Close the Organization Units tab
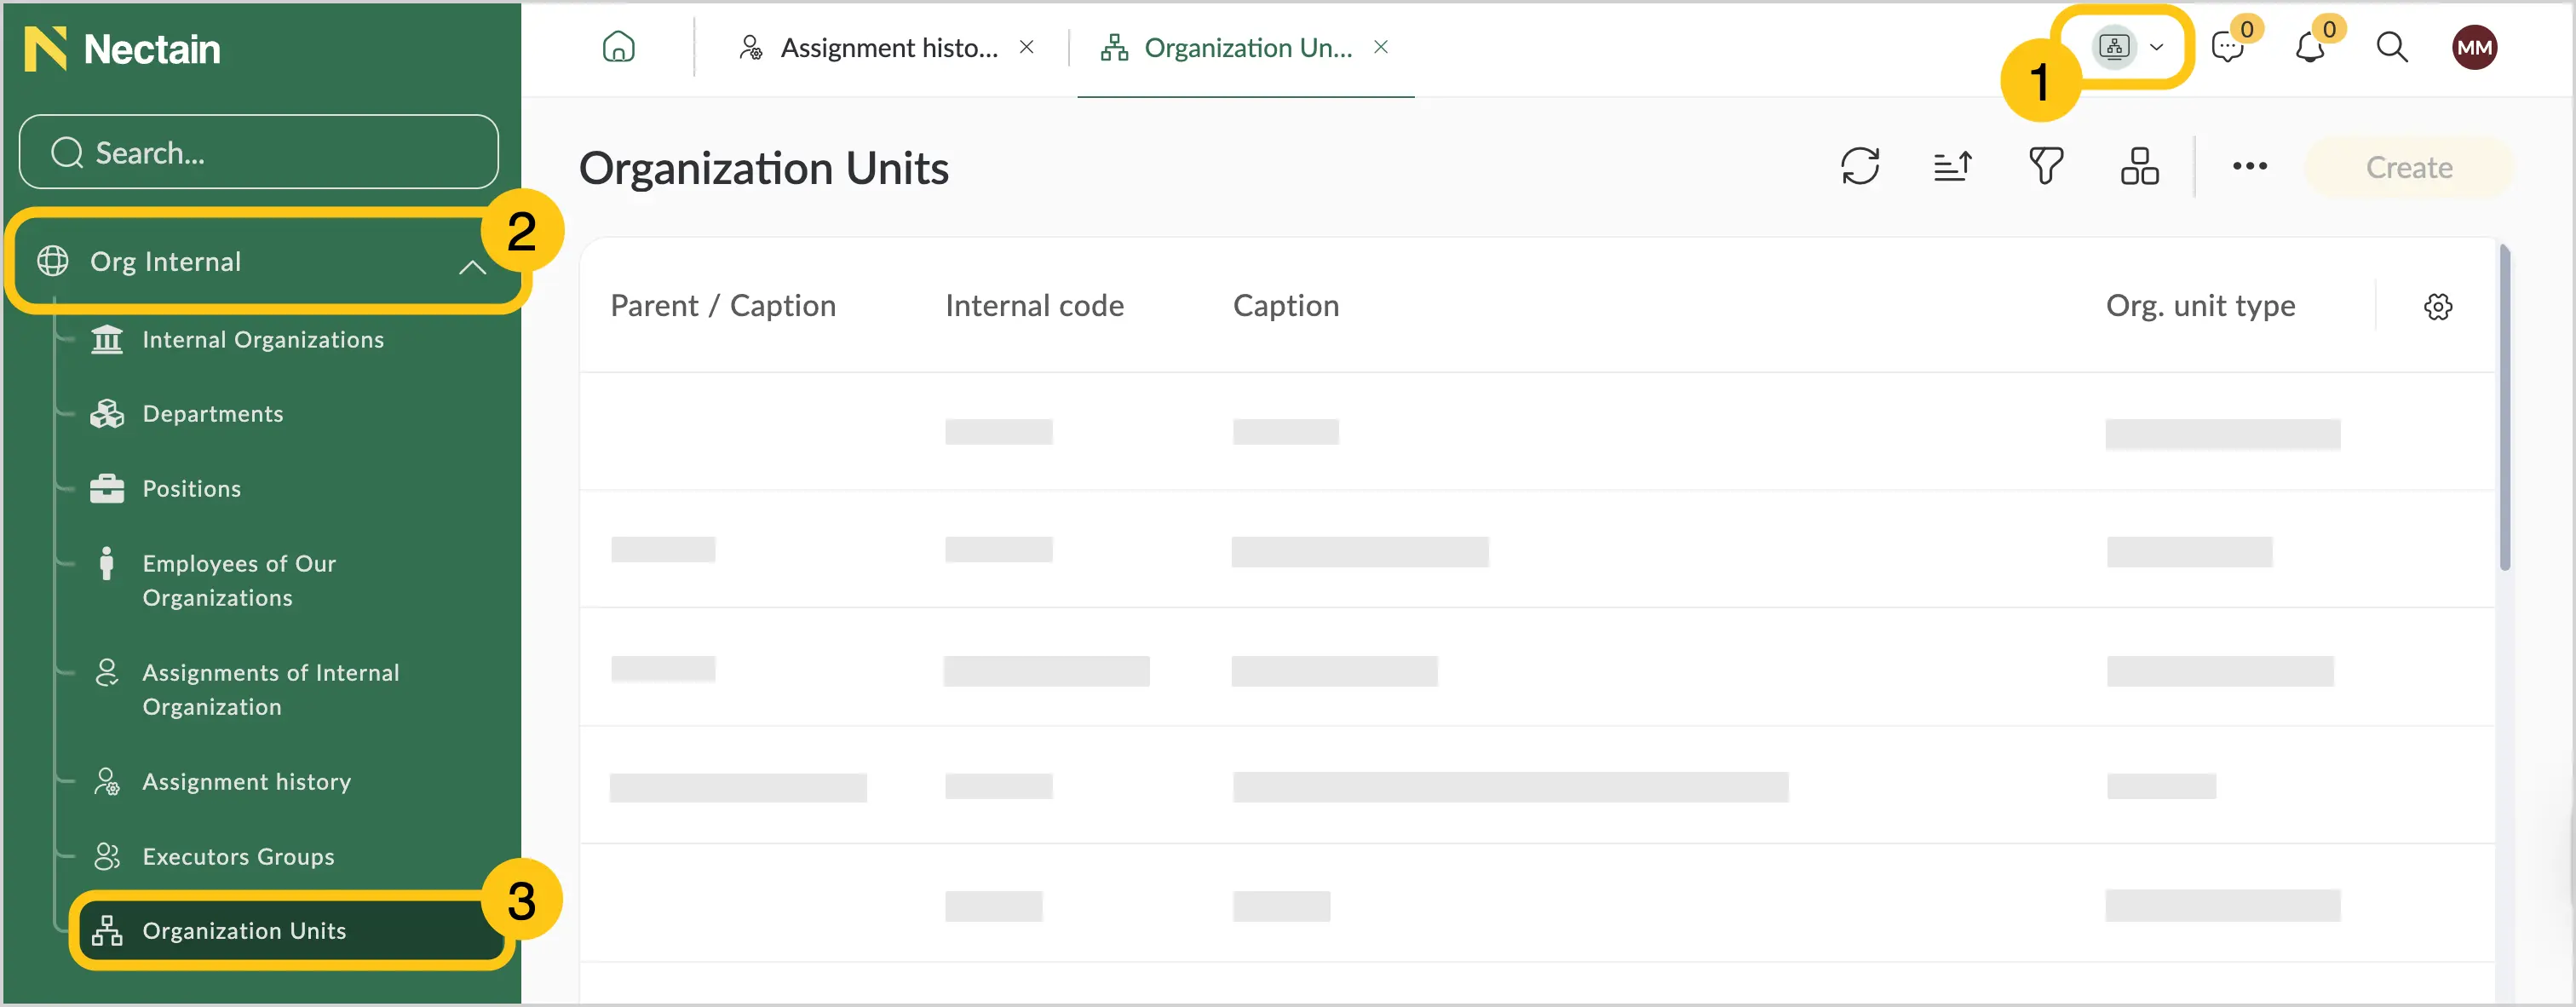The width and height of the screenshot is (2576, 1007). pos(1381,47)
